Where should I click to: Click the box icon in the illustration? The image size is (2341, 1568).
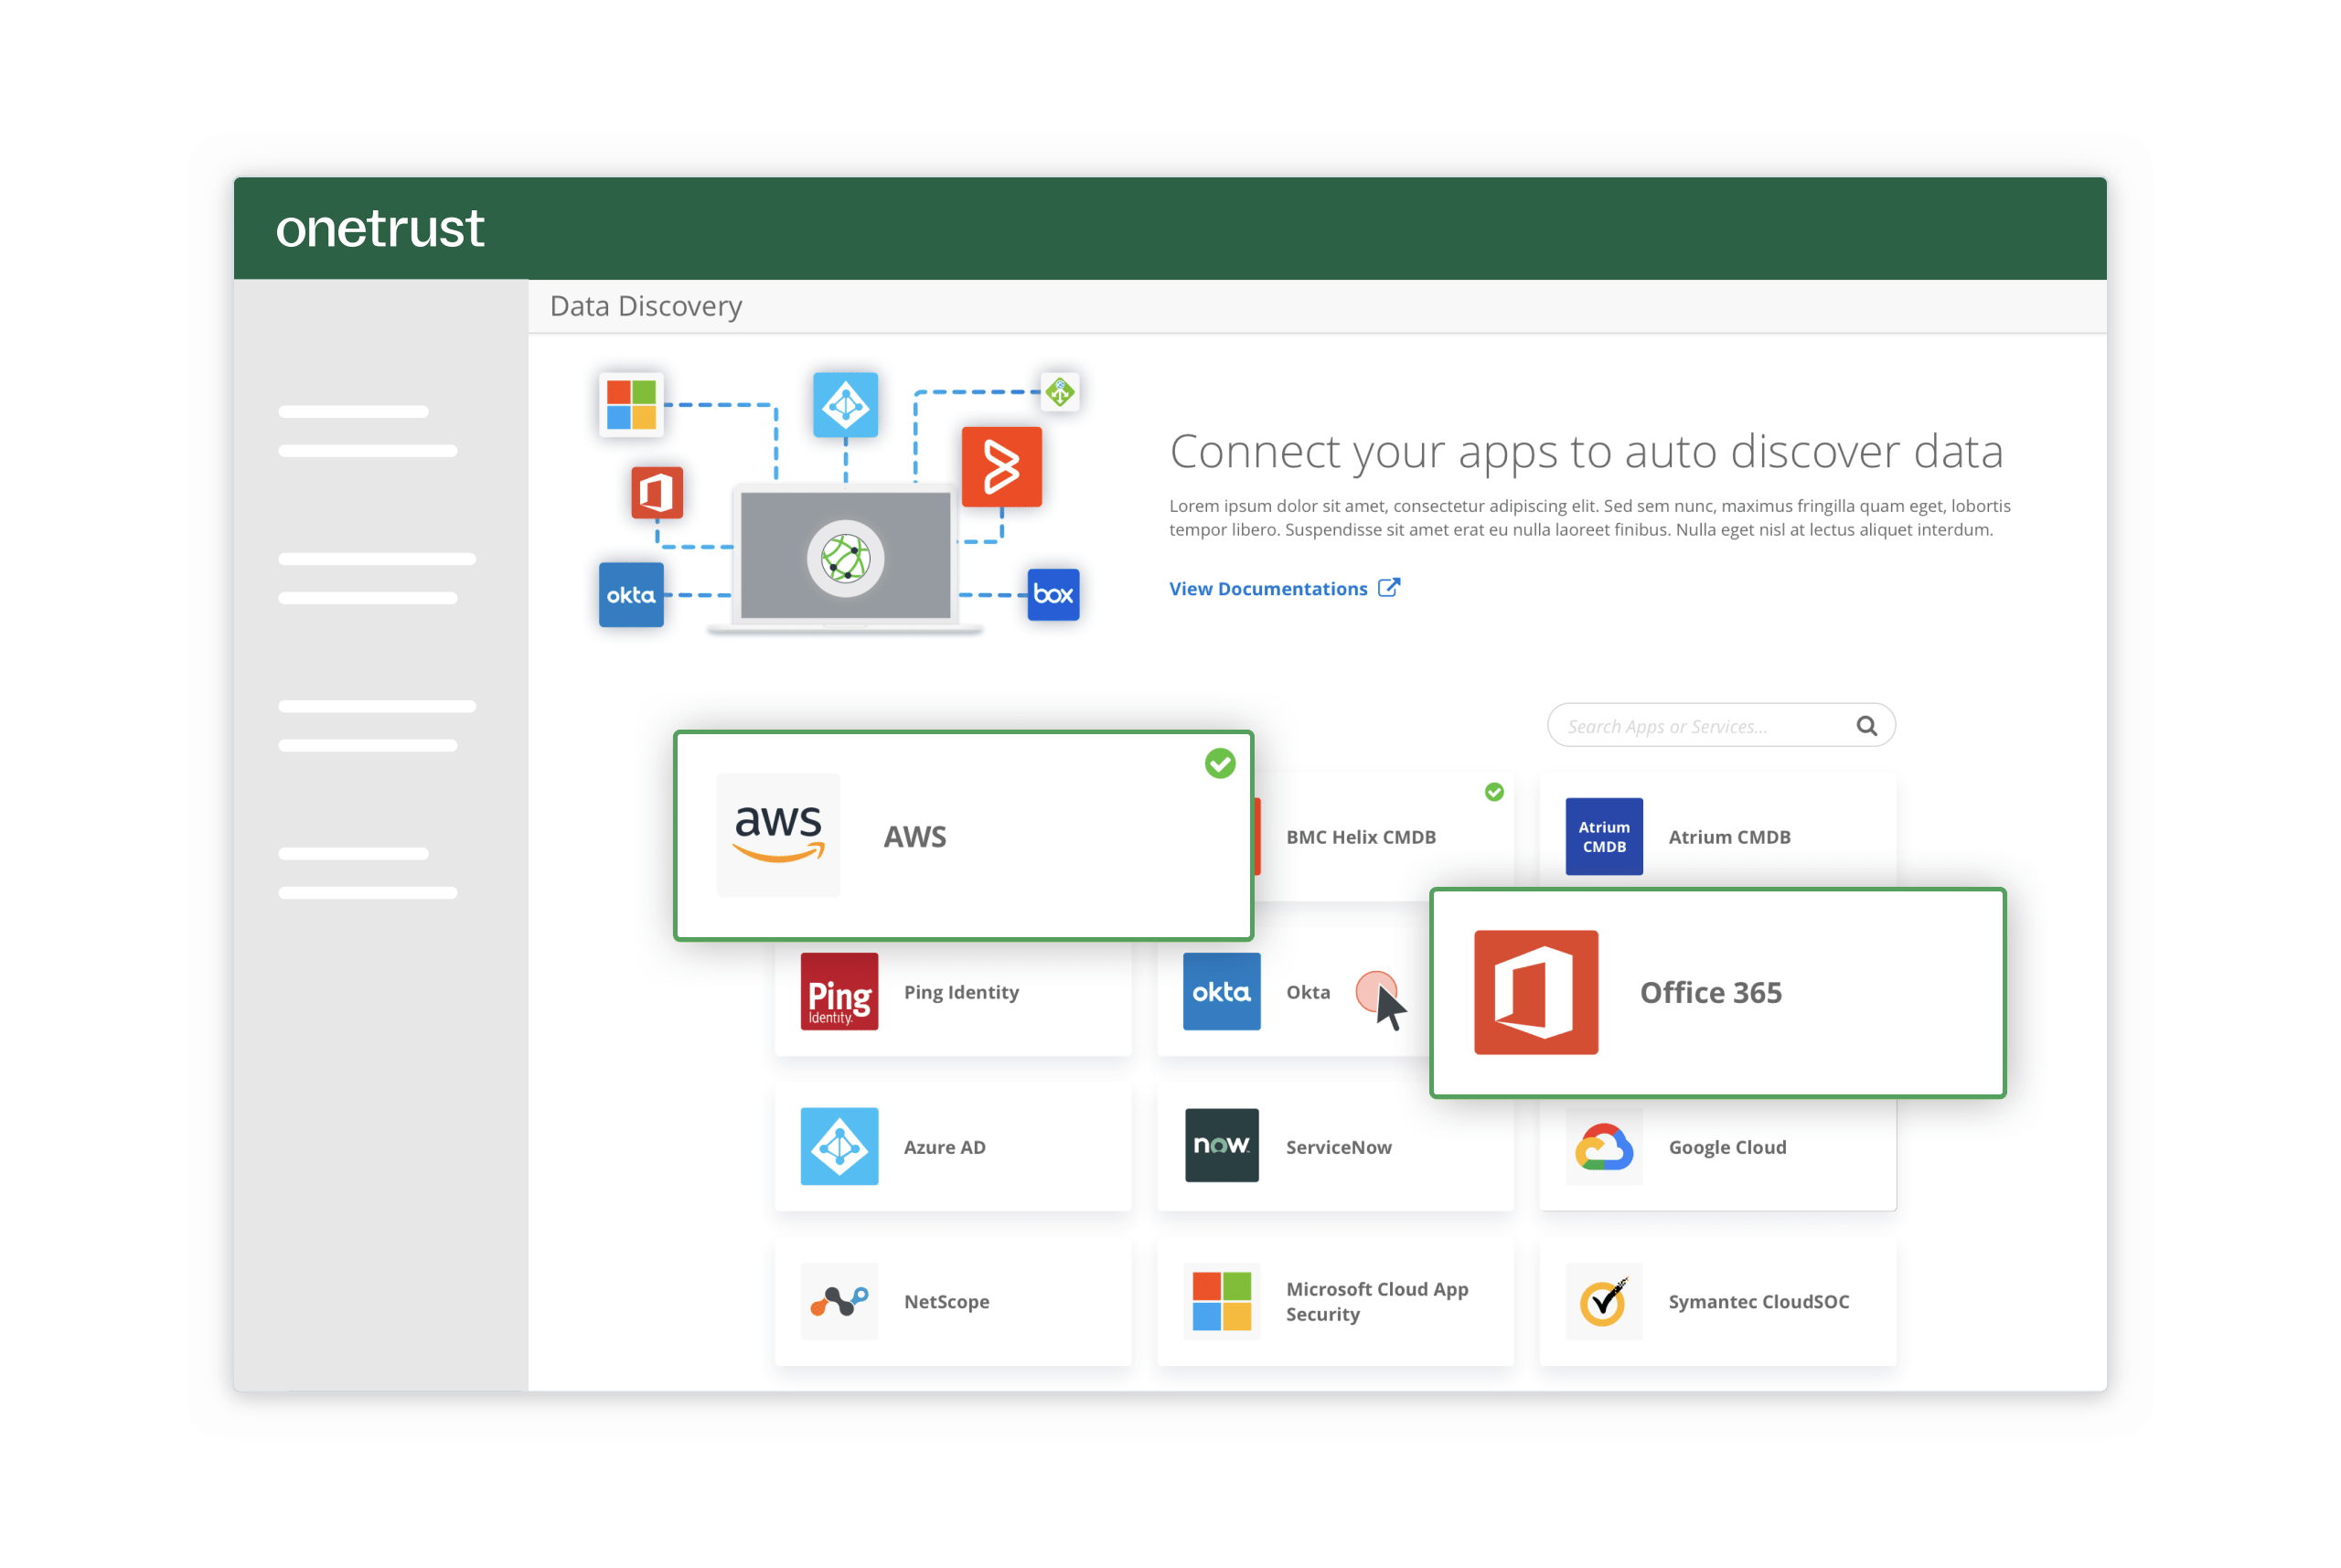[1053, 594]
